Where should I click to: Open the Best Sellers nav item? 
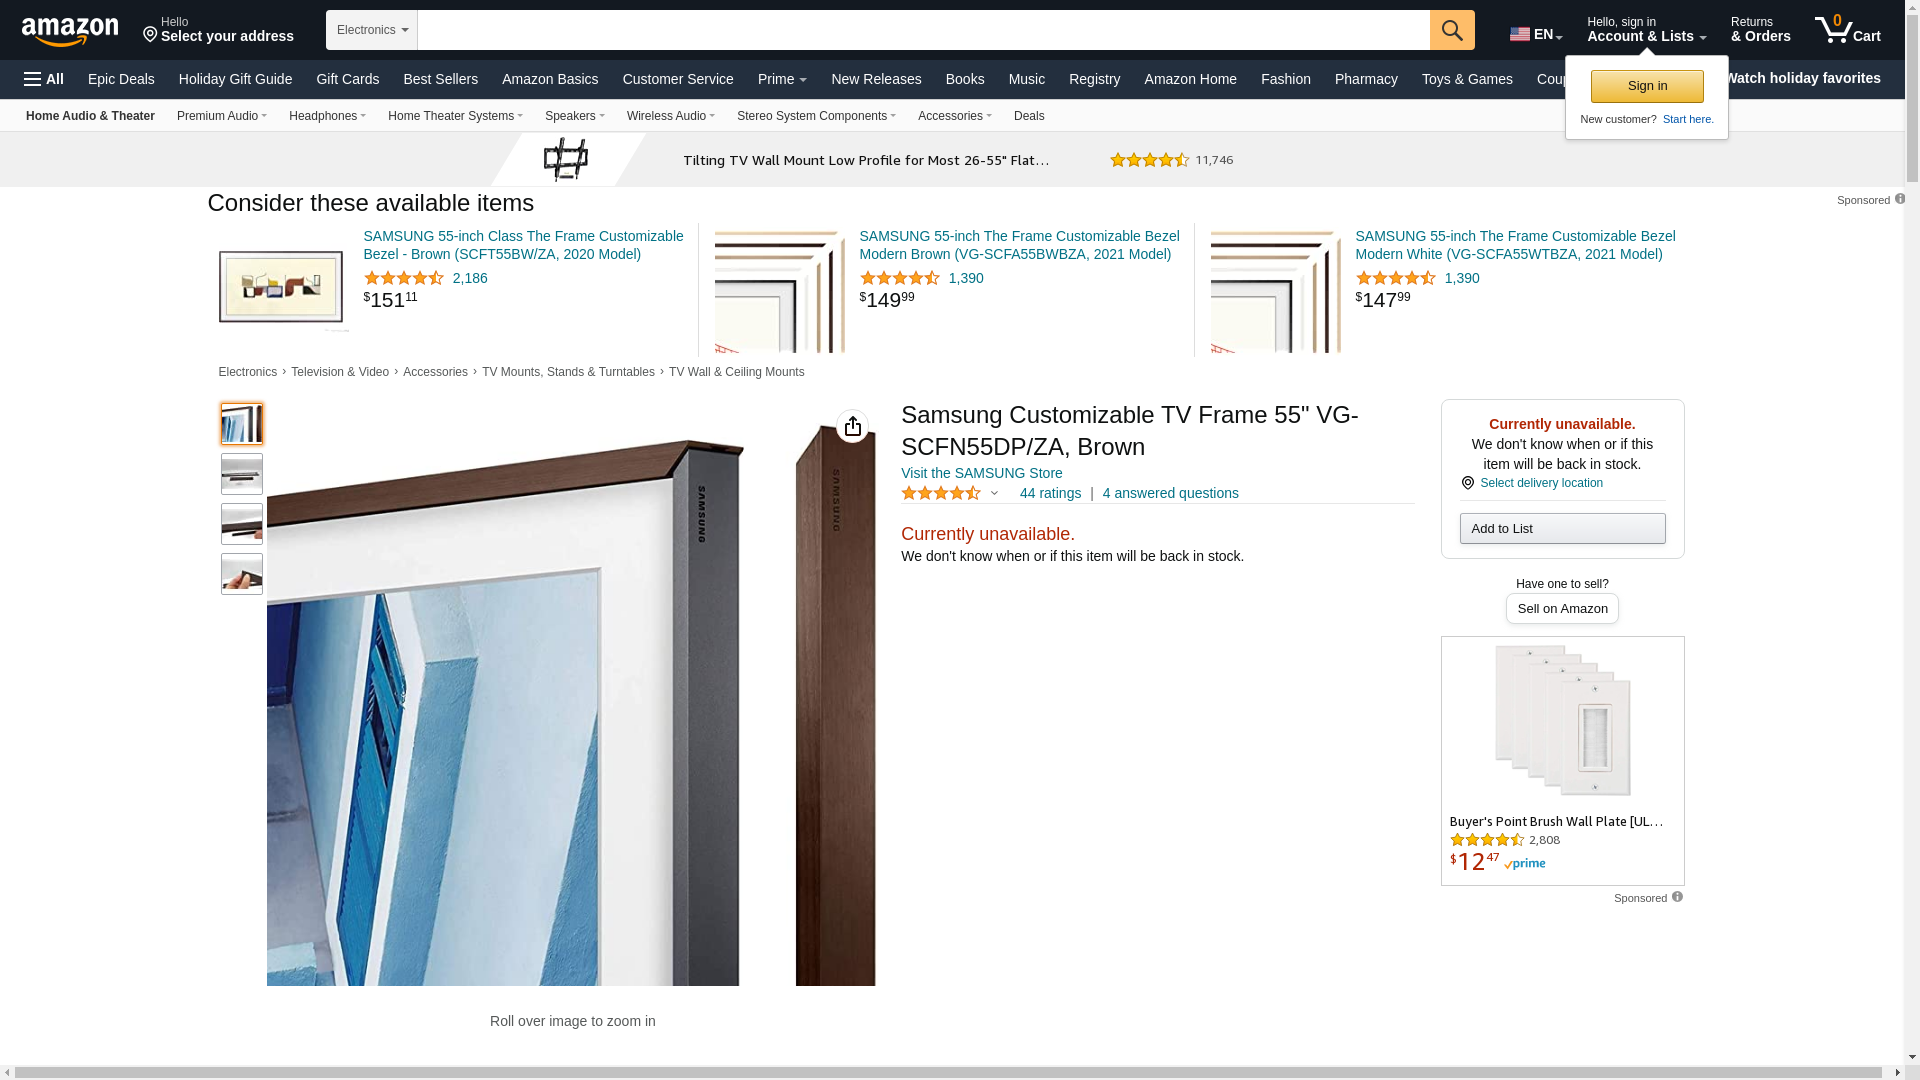coord(440,79)
